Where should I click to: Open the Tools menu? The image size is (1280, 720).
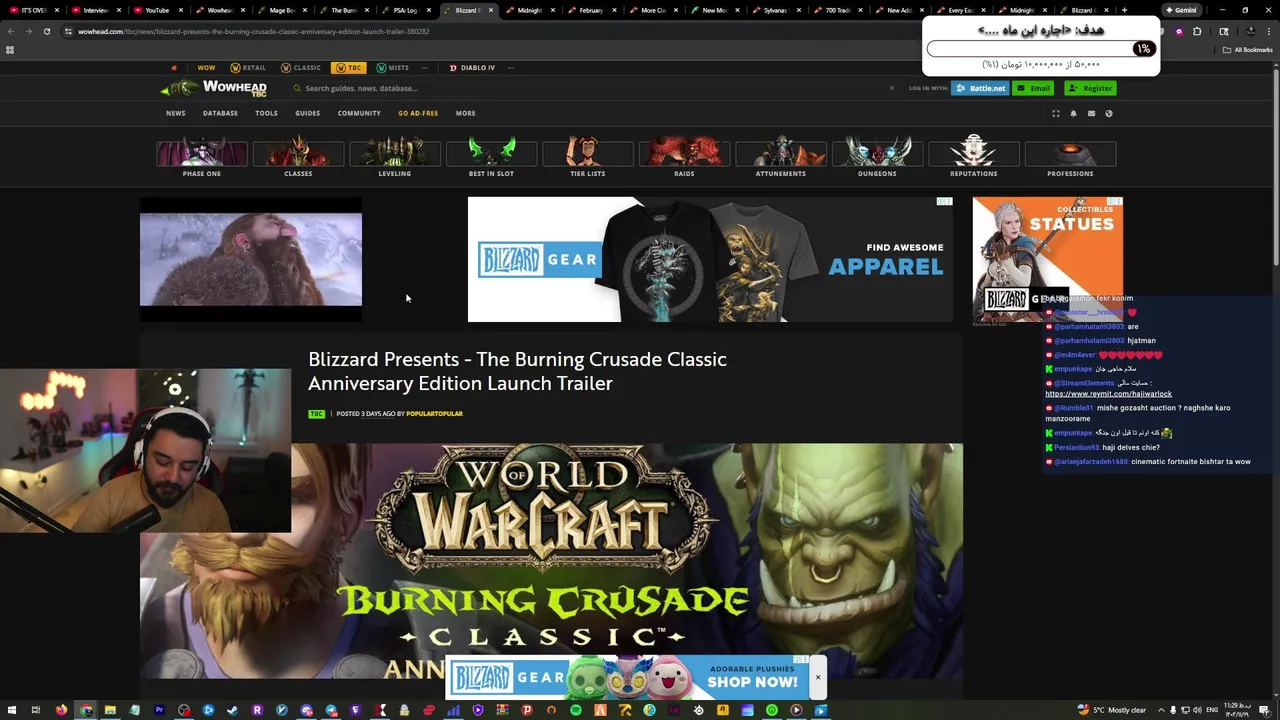(x=266, y=113)
